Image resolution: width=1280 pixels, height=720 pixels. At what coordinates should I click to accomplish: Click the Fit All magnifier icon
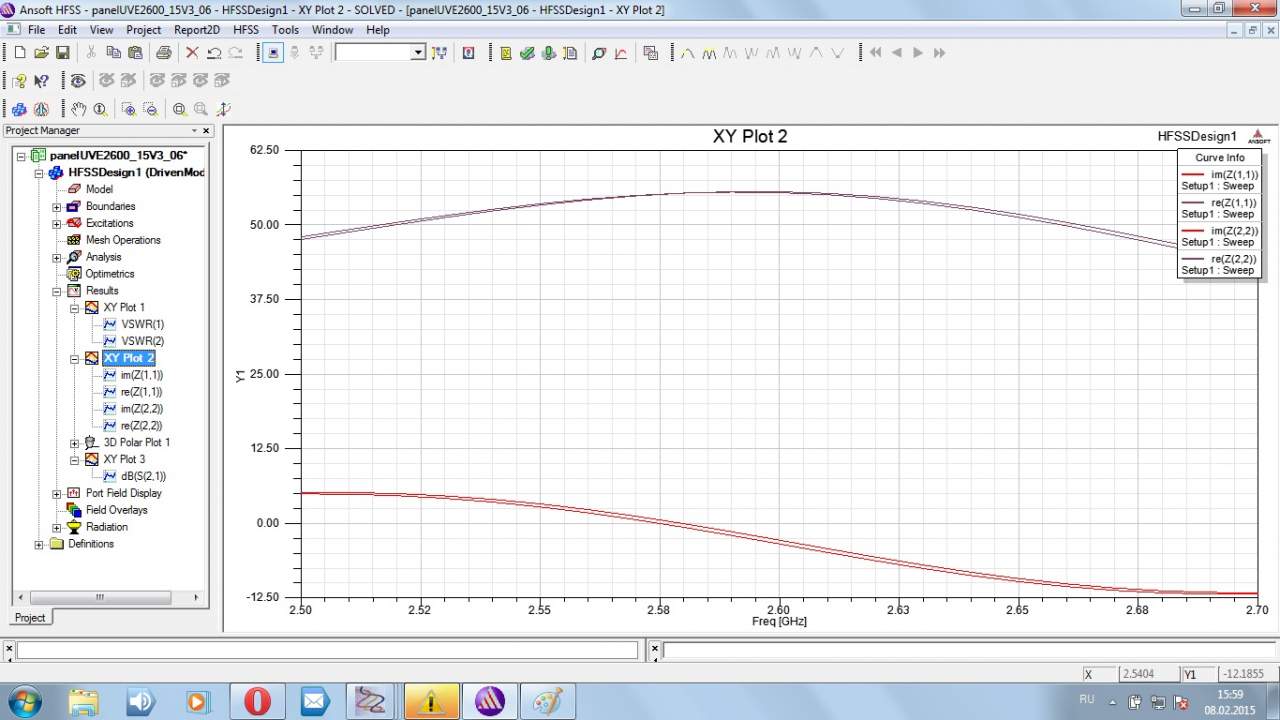click(179, 109)
